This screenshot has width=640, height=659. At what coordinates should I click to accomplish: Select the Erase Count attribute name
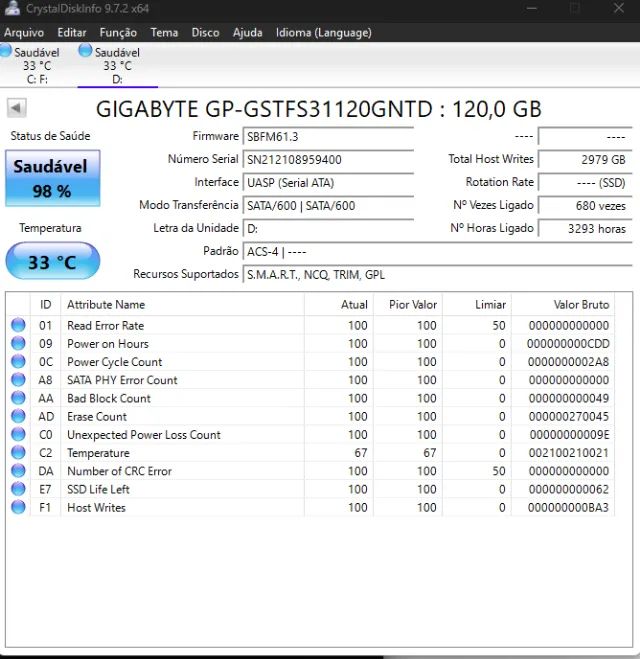[x=97, y=416]
